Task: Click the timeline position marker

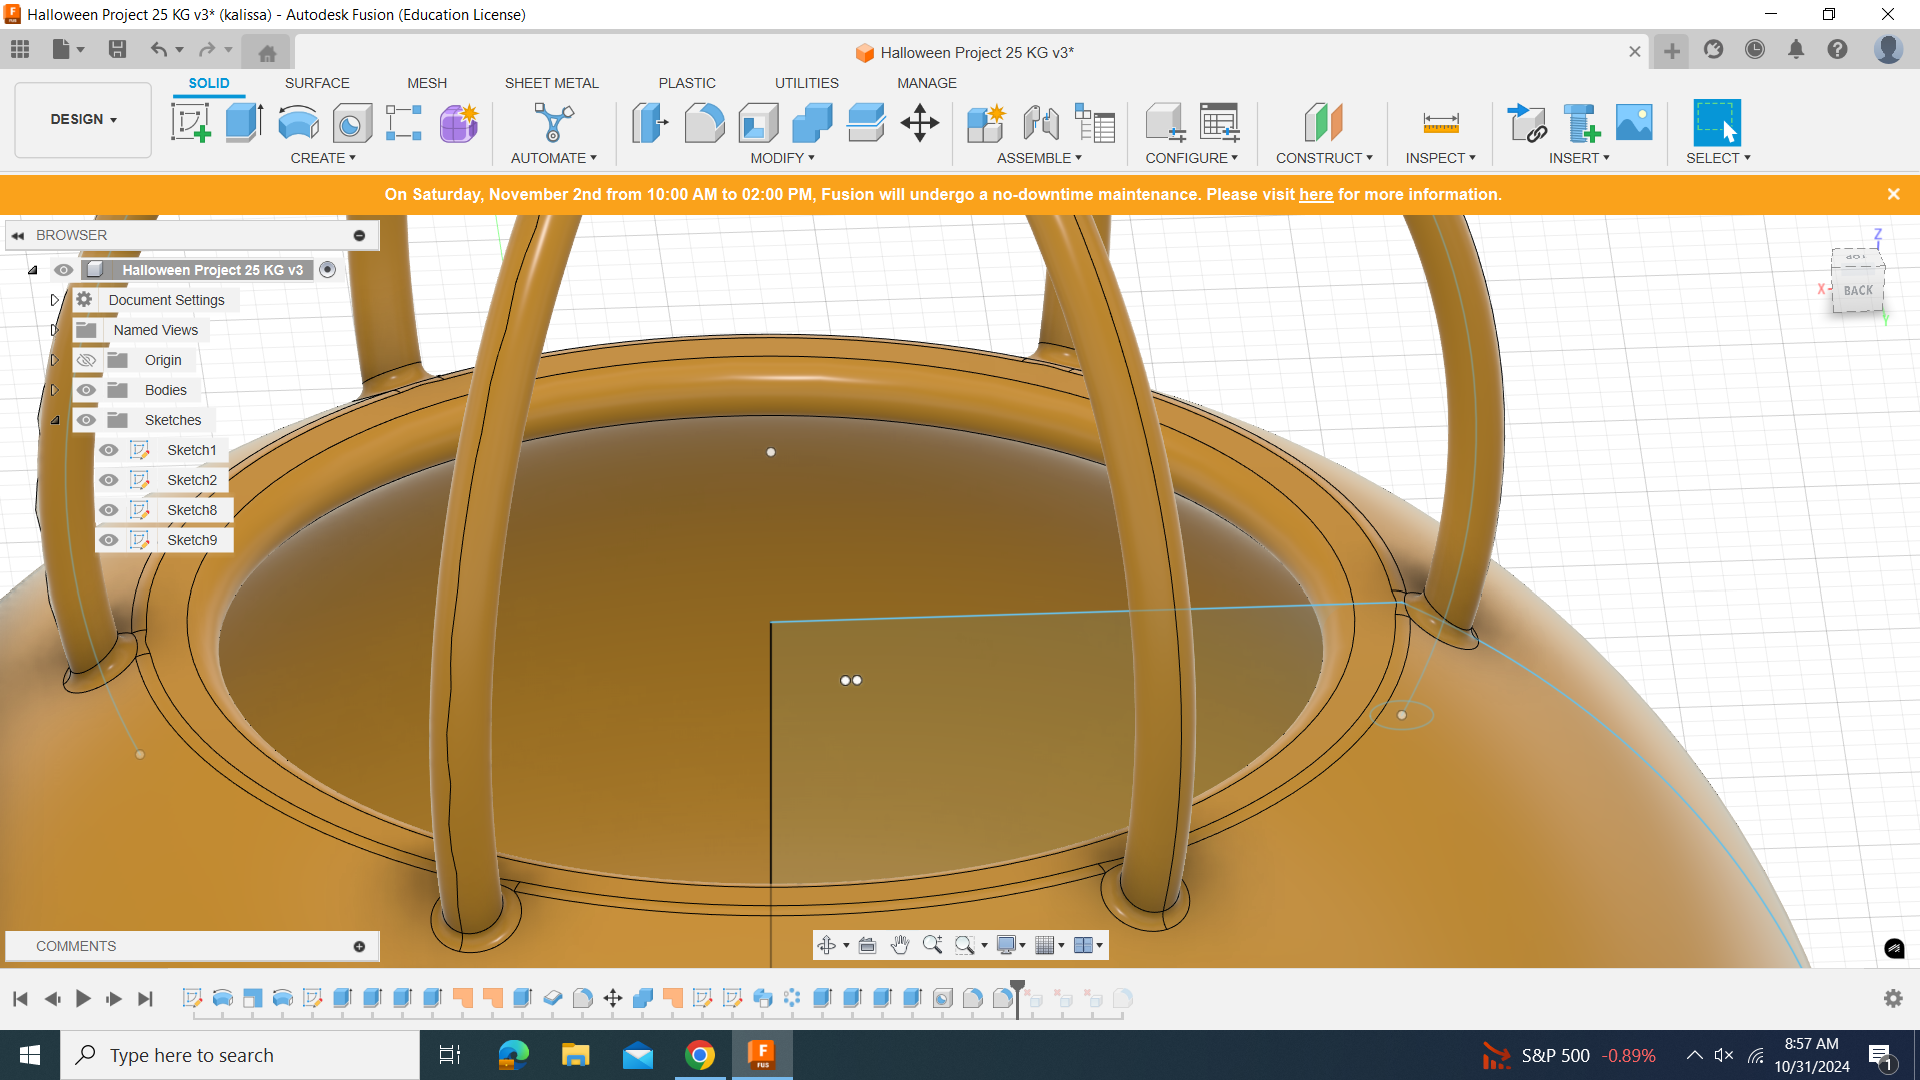Action: coord(1017,997)
